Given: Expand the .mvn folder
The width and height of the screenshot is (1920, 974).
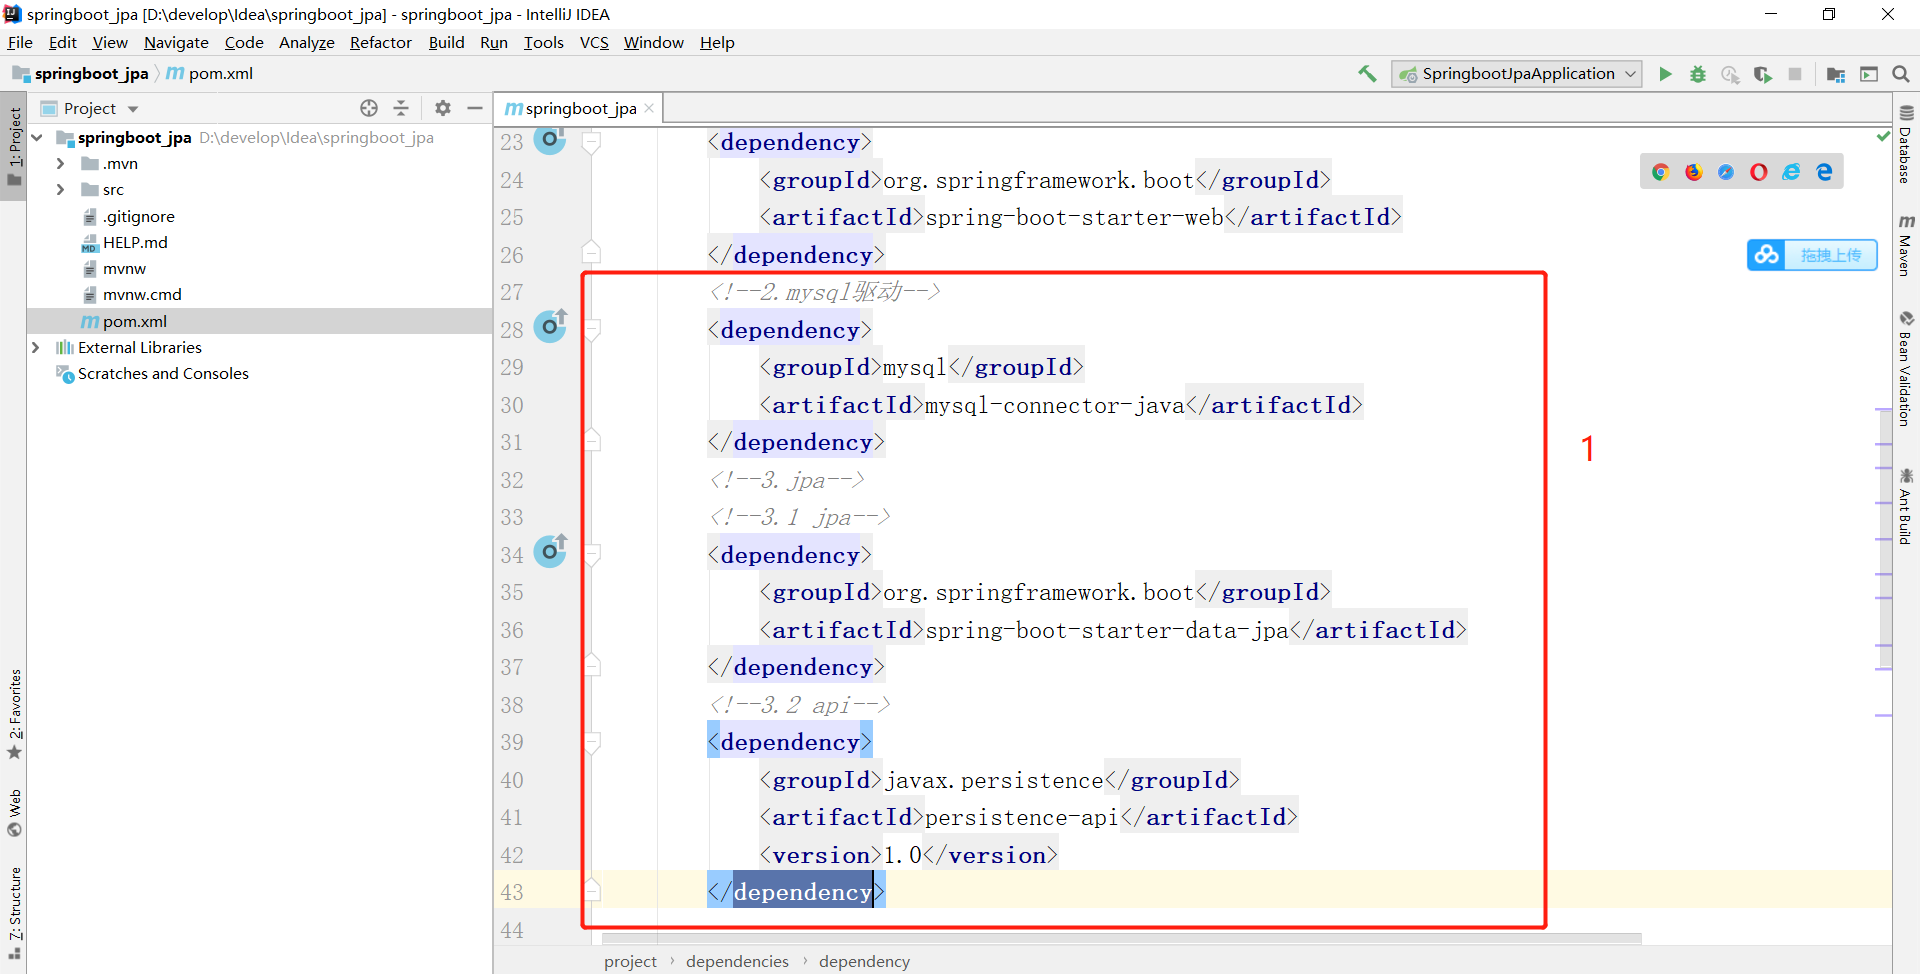Looking at the screenshot, I should [60, 164].
